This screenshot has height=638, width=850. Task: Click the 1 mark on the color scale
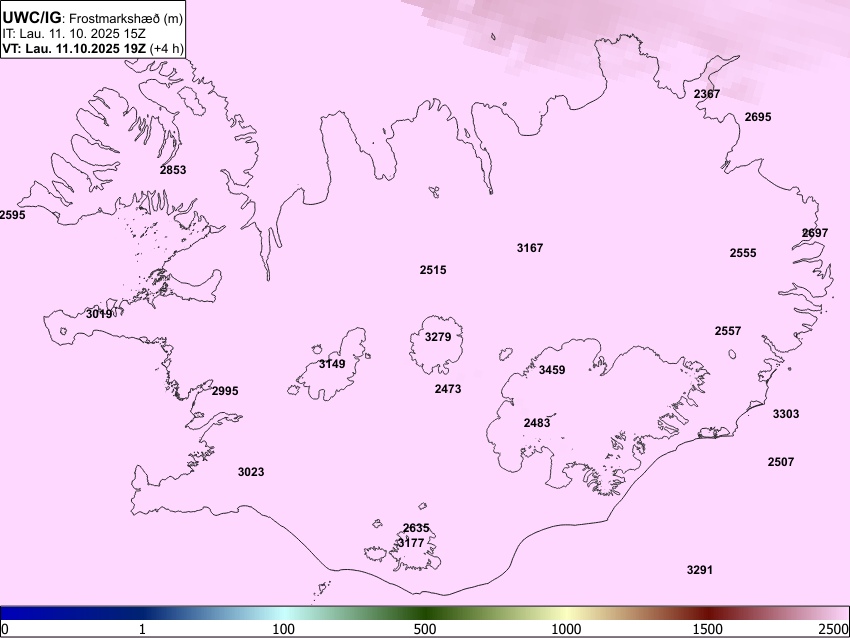click(142, 629)
